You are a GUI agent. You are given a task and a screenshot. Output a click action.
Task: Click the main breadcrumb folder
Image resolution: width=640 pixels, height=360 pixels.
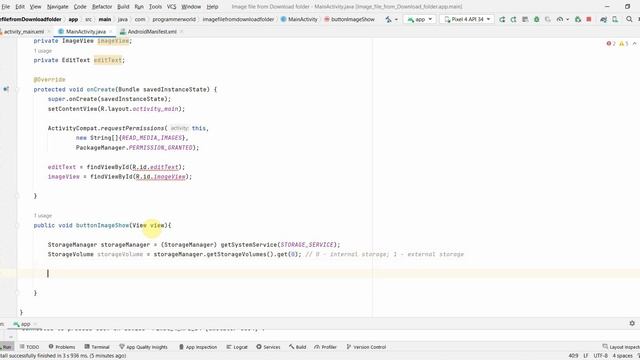pyautogui.click(x=104, y=19)
